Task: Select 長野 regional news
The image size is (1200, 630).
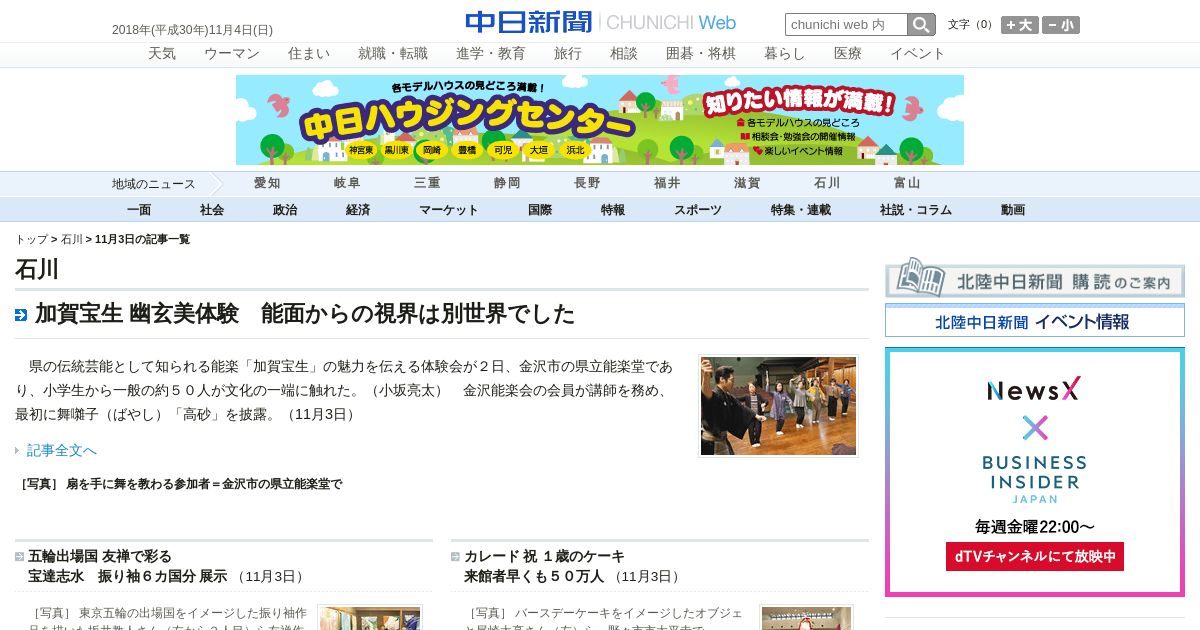Action: coord(587,184)
